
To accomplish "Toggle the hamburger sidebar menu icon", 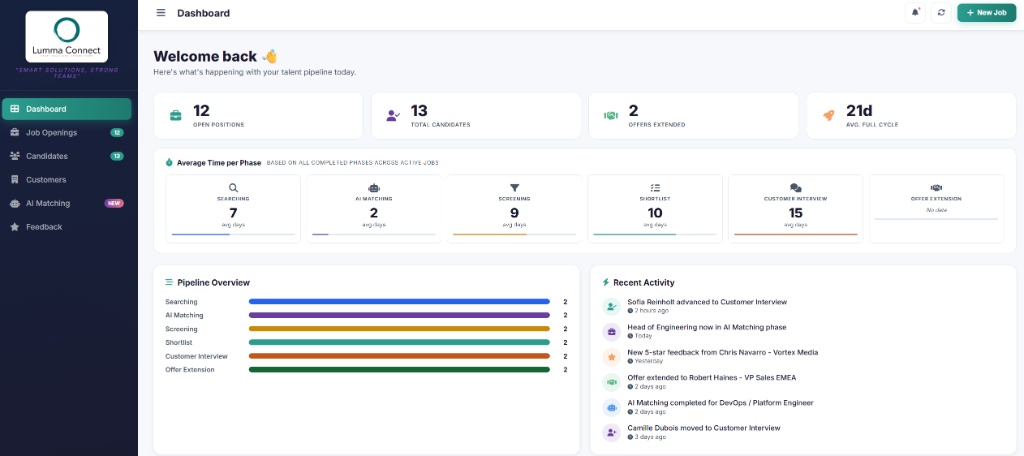I will 161,12.
